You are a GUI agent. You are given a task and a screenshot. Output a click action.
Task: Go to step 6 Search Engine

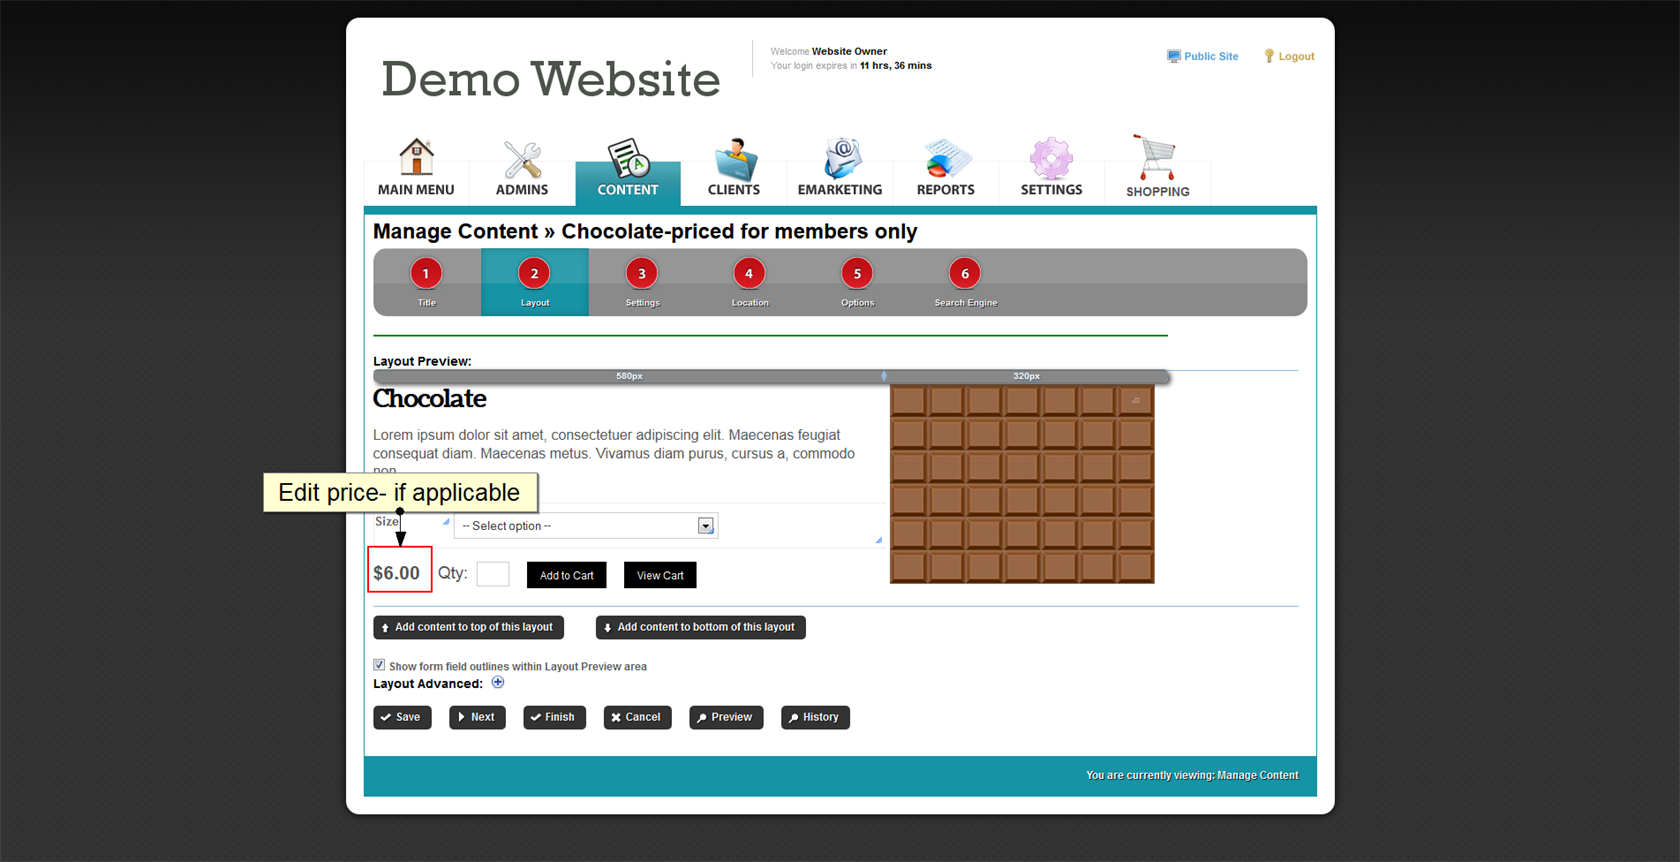point(965,274)
